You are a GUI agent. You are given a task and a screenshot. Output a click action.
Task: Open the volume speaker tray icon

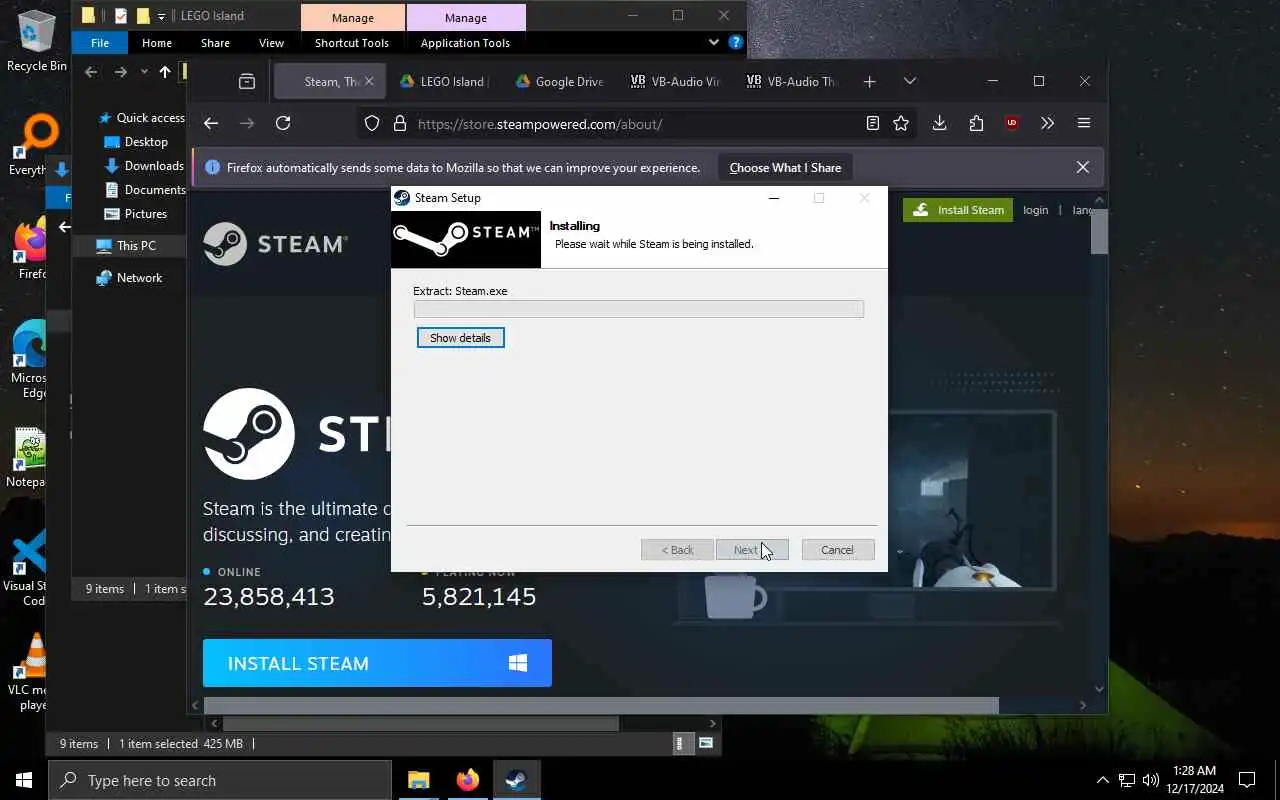(1151, 780)
